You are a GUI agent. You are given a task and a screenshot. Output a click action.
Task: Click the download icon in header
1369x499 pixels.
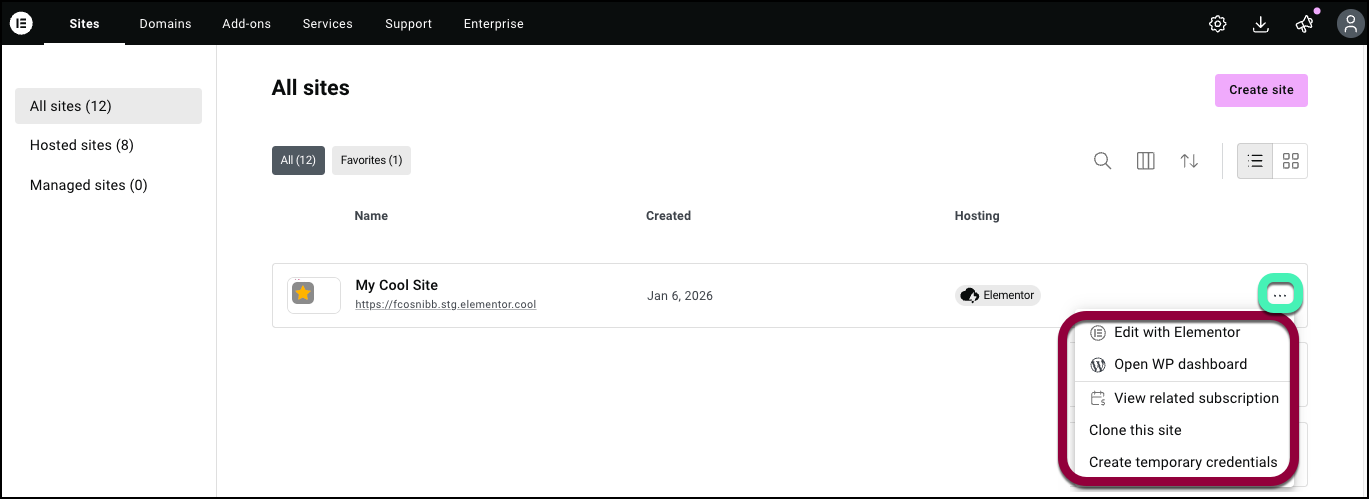tap(1260, 24)
